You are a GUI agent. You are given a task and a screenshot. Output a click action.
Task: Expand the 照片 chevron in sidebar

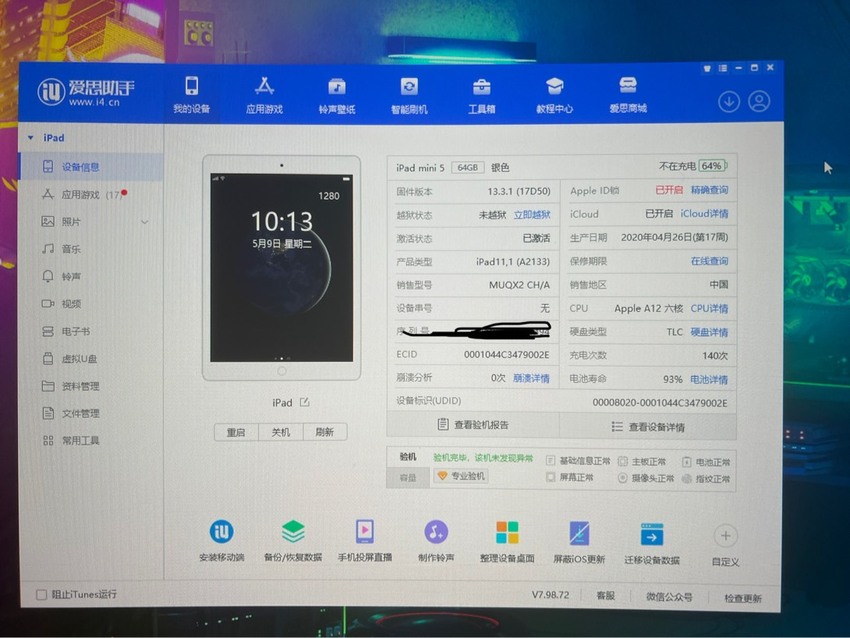click(145, 222)
